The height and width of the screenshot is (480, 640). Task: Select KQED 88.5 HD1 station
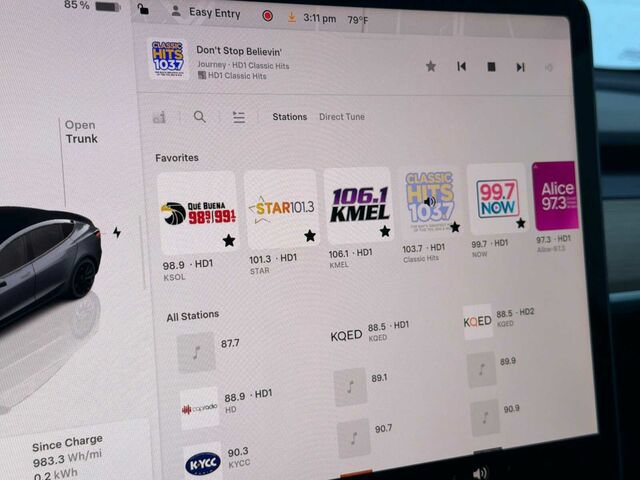pos(370,332)
